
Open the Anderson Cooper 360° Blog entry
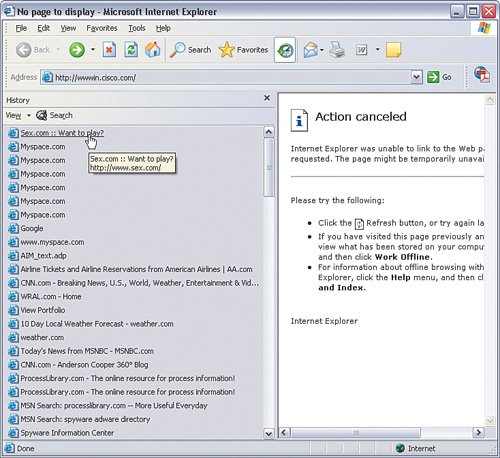[84, 365]
